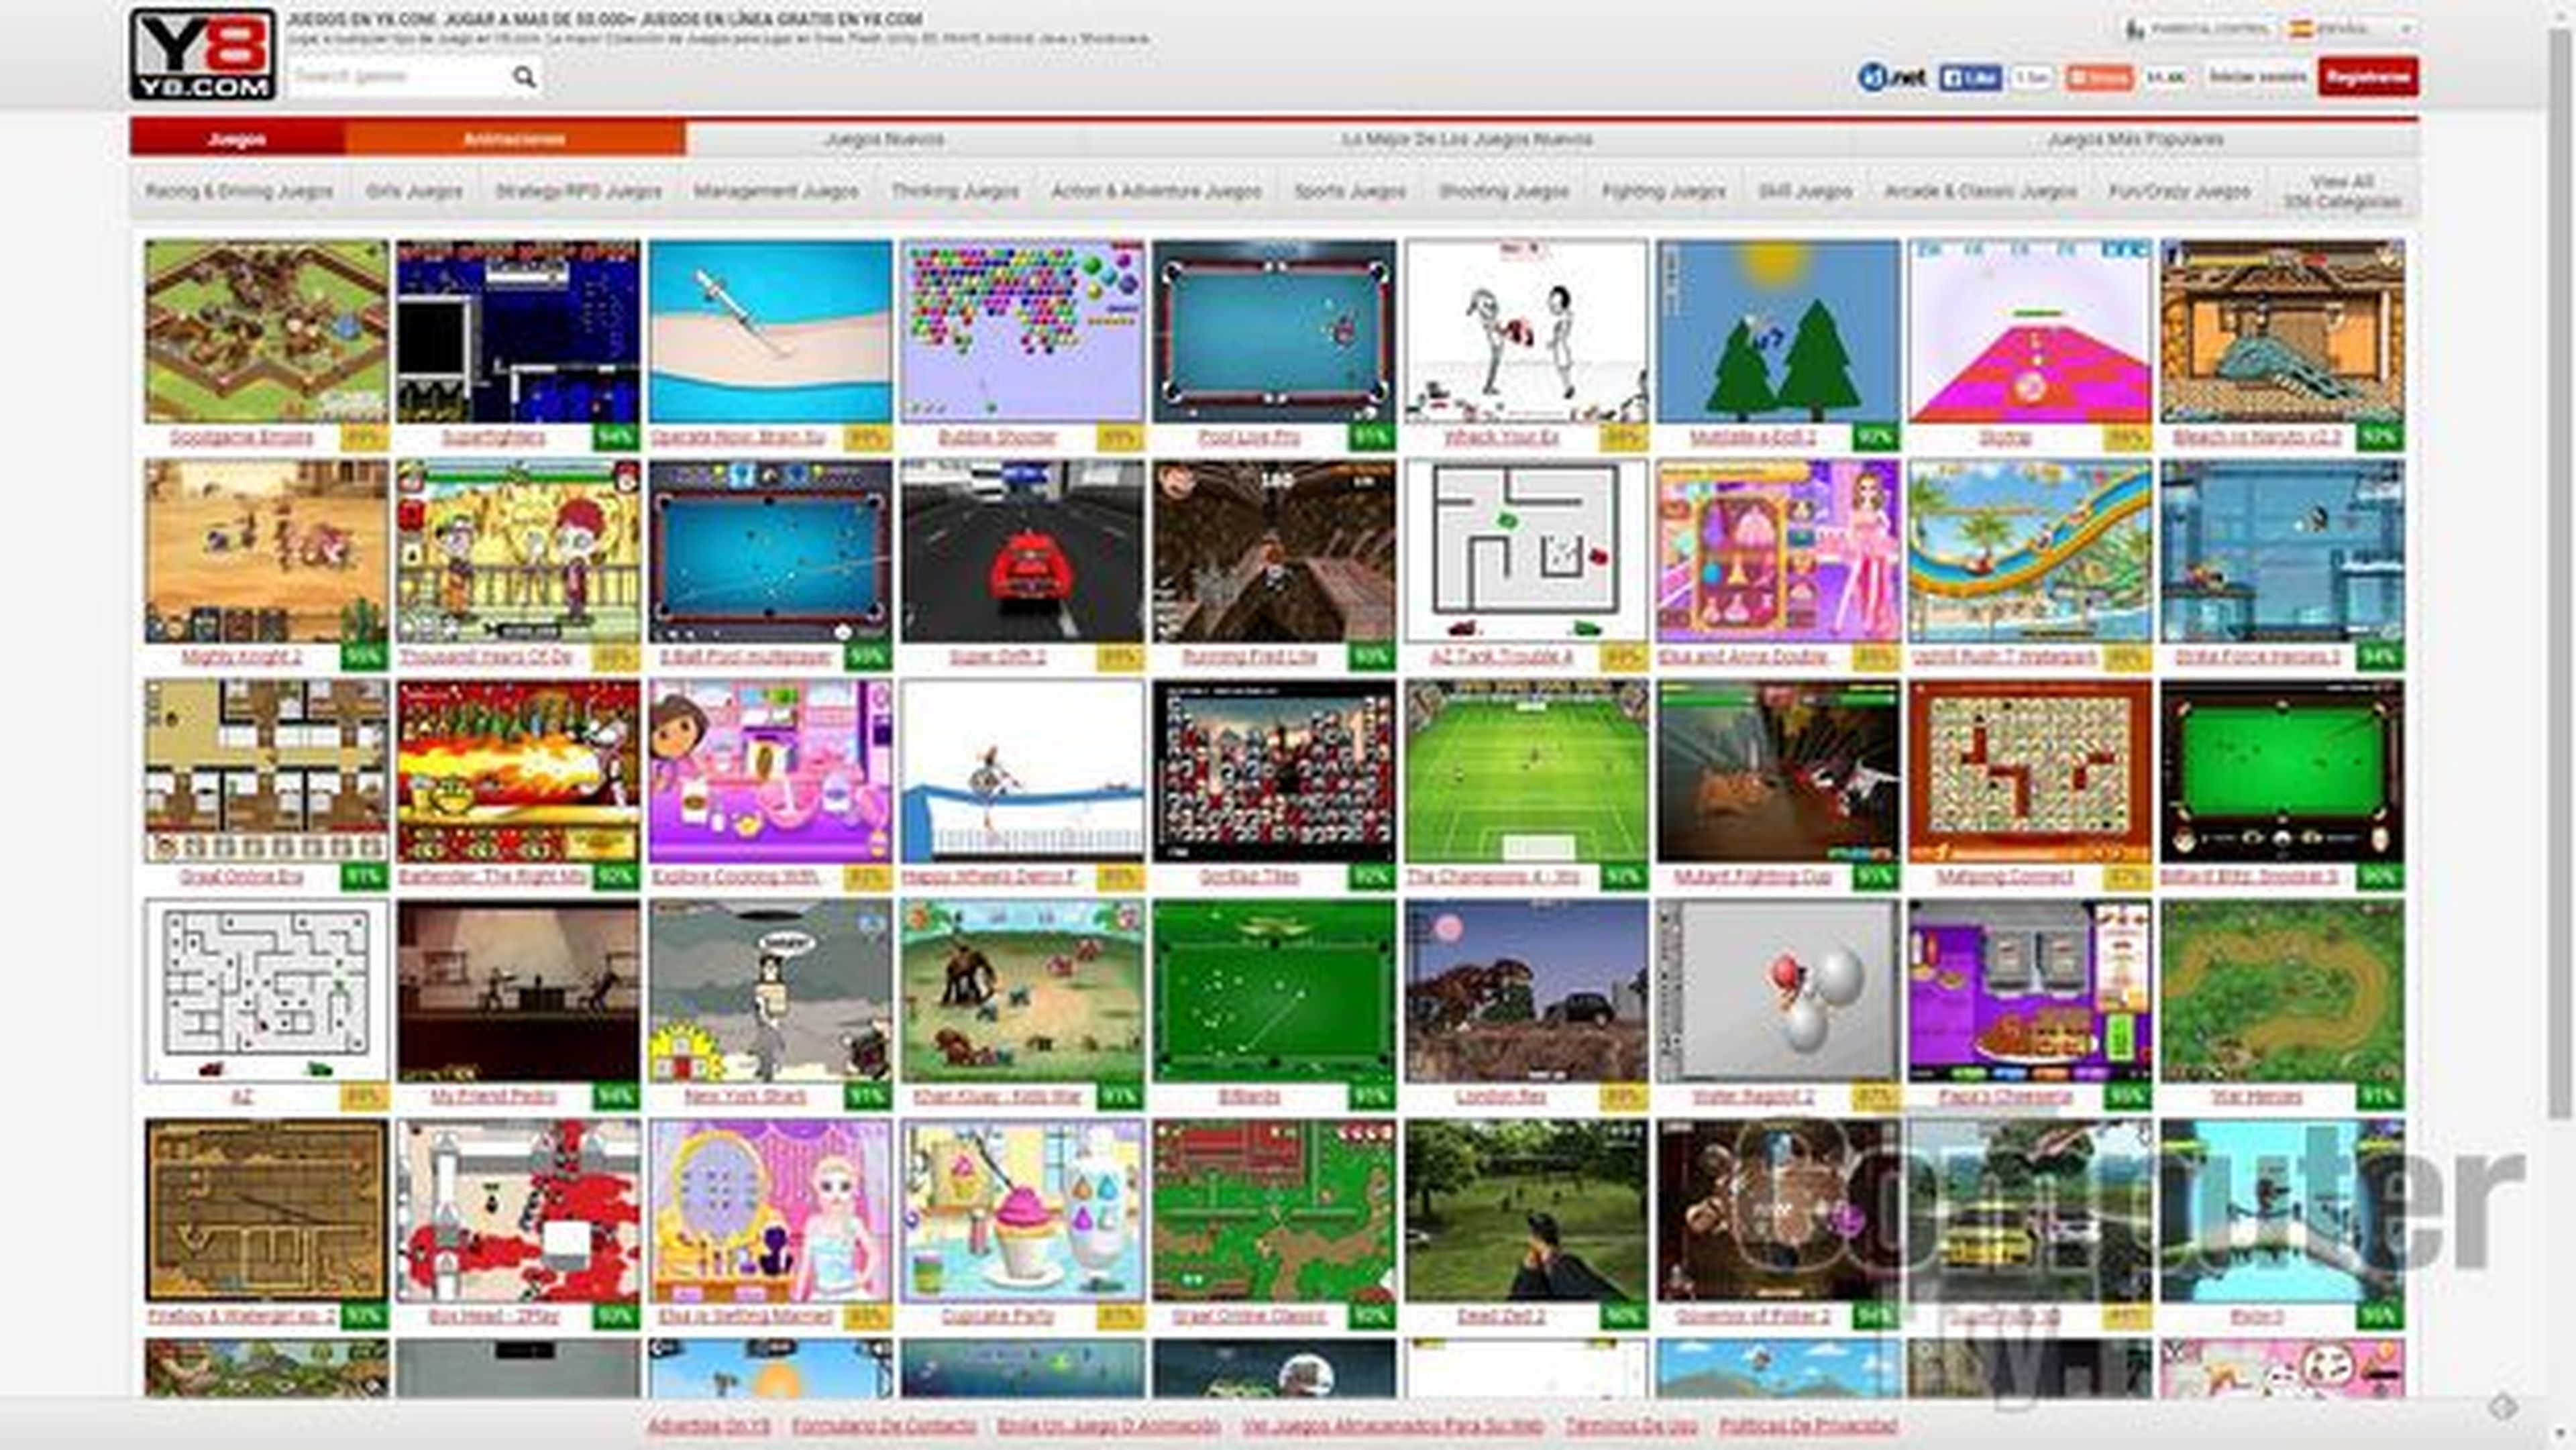Viewport: 2576px width, 1450px height.
Task: Click the Governor of Poker 2 link
Action: point(1752,1317)
